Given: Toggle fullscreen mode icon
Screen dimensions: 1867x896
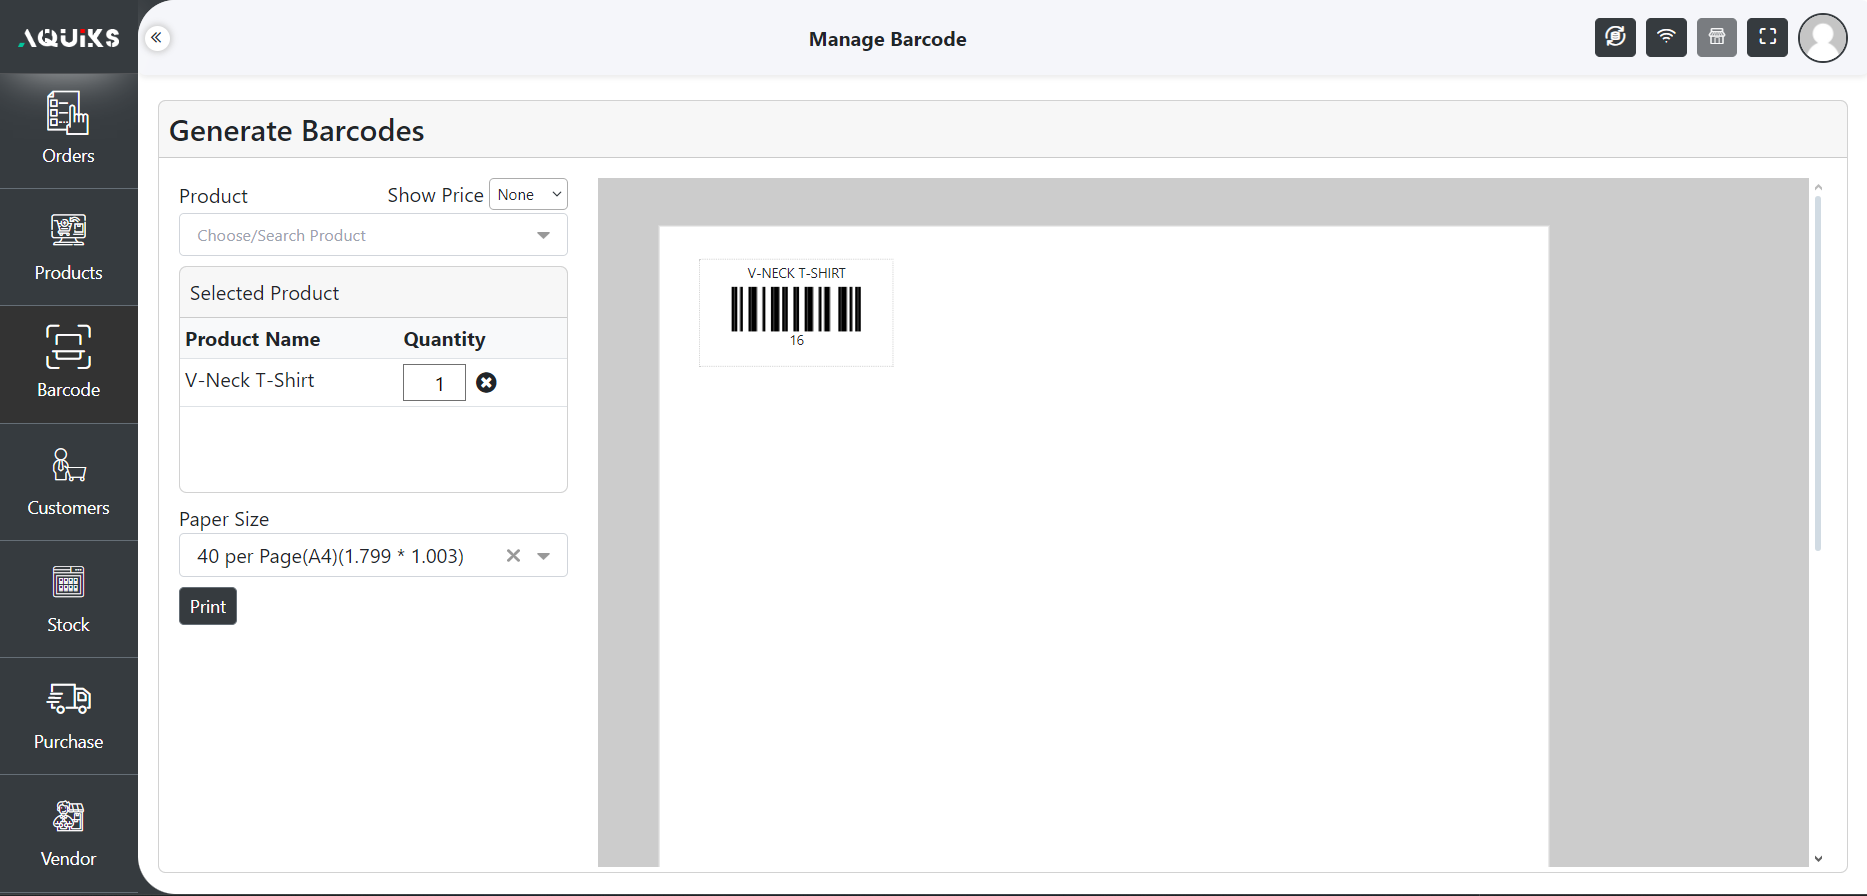Looking at the screenshot, I should pos(1767,38).
